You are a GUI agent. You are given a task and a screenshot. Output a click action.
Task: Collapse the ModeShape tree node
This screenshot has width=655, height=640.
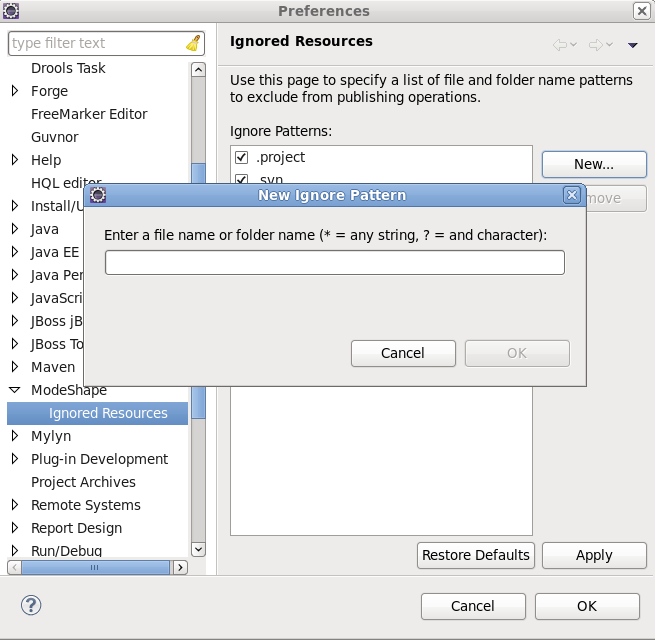[x=15, y=390]
